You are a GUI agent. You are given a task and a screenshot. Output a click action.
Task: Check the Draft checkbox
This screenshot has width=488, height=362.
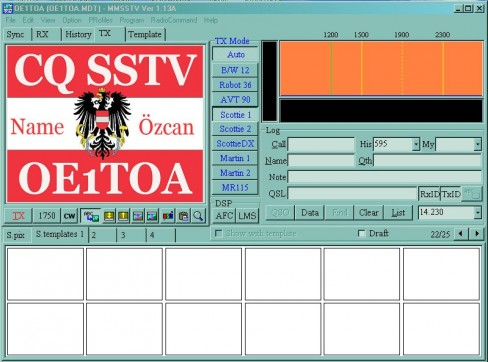click(361, 233)
